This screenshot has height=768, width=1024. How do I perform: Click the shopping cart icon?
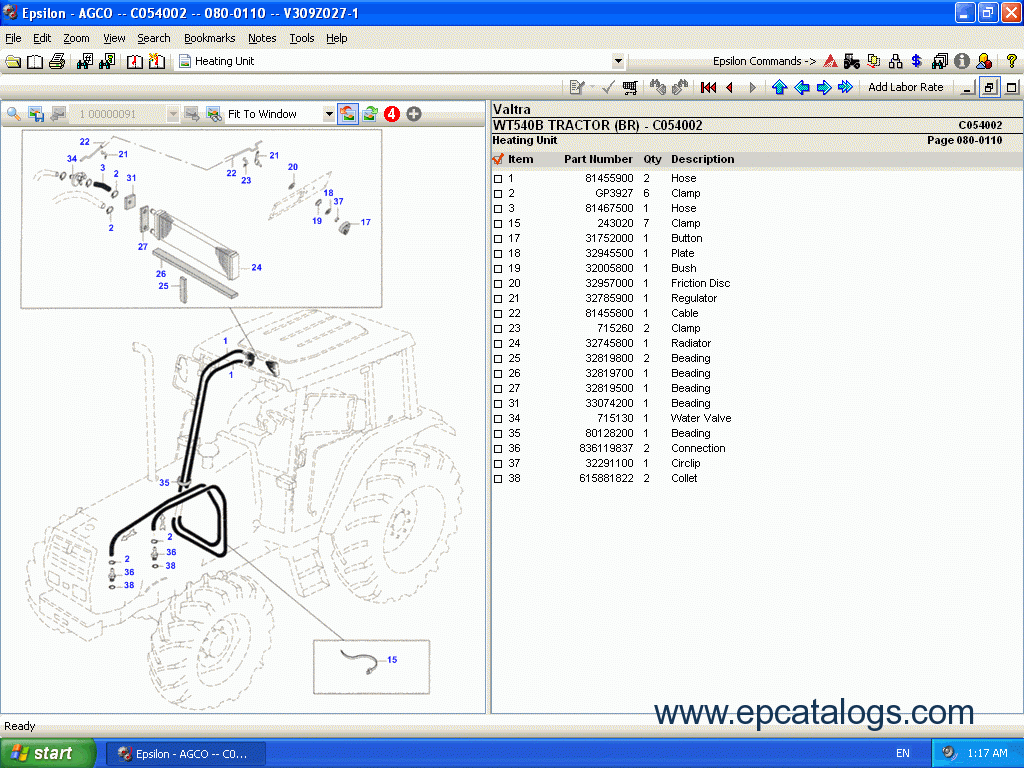pos(630,88)
